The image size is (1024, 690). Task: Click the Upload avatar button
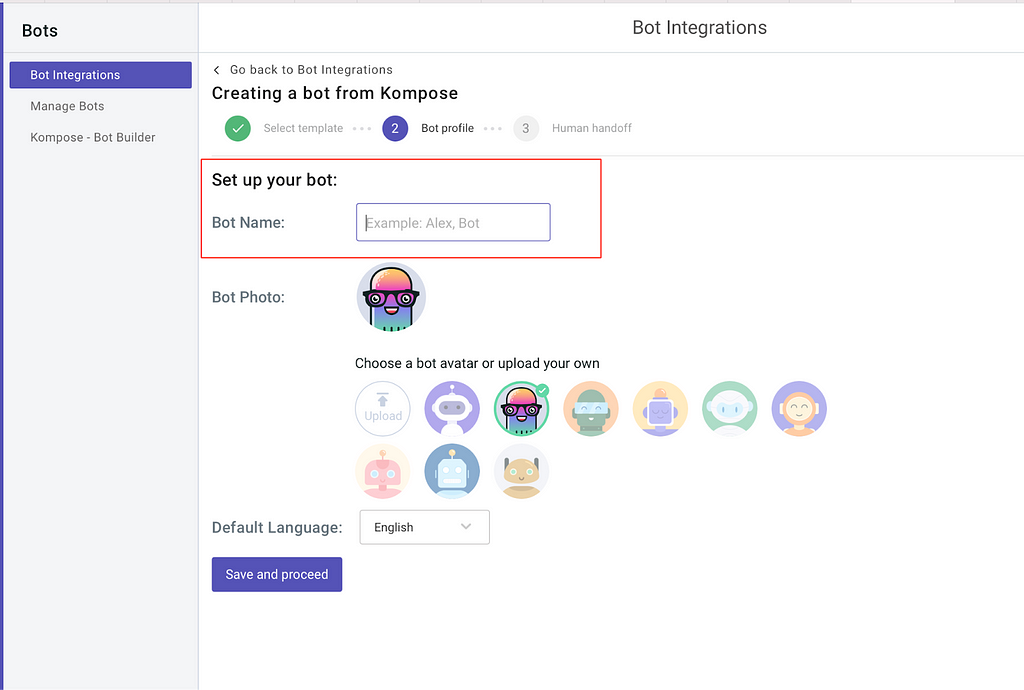[383, 408]
